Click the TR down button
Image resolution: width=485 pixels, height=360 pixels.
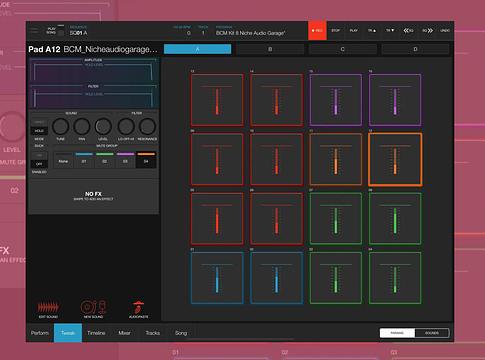click(390, 30)
